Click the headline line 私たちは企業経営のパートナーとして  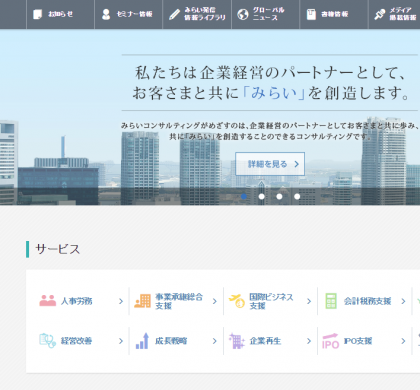(270, 72)
